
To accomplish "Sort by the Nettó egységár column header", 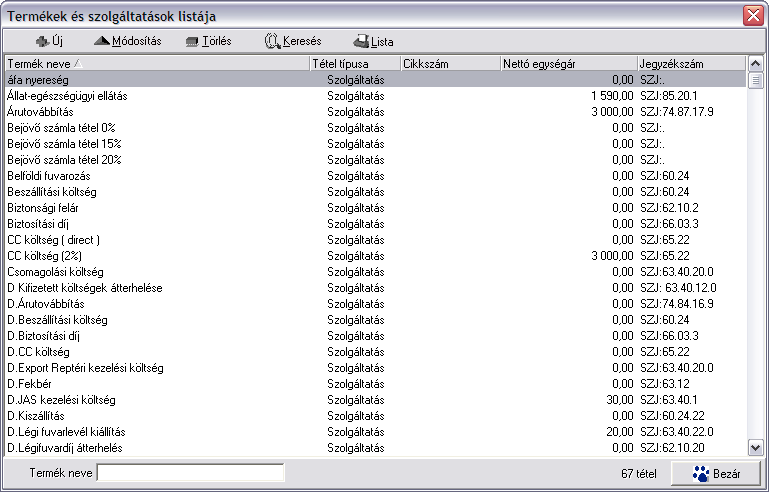I will click(x=569, y=64).
